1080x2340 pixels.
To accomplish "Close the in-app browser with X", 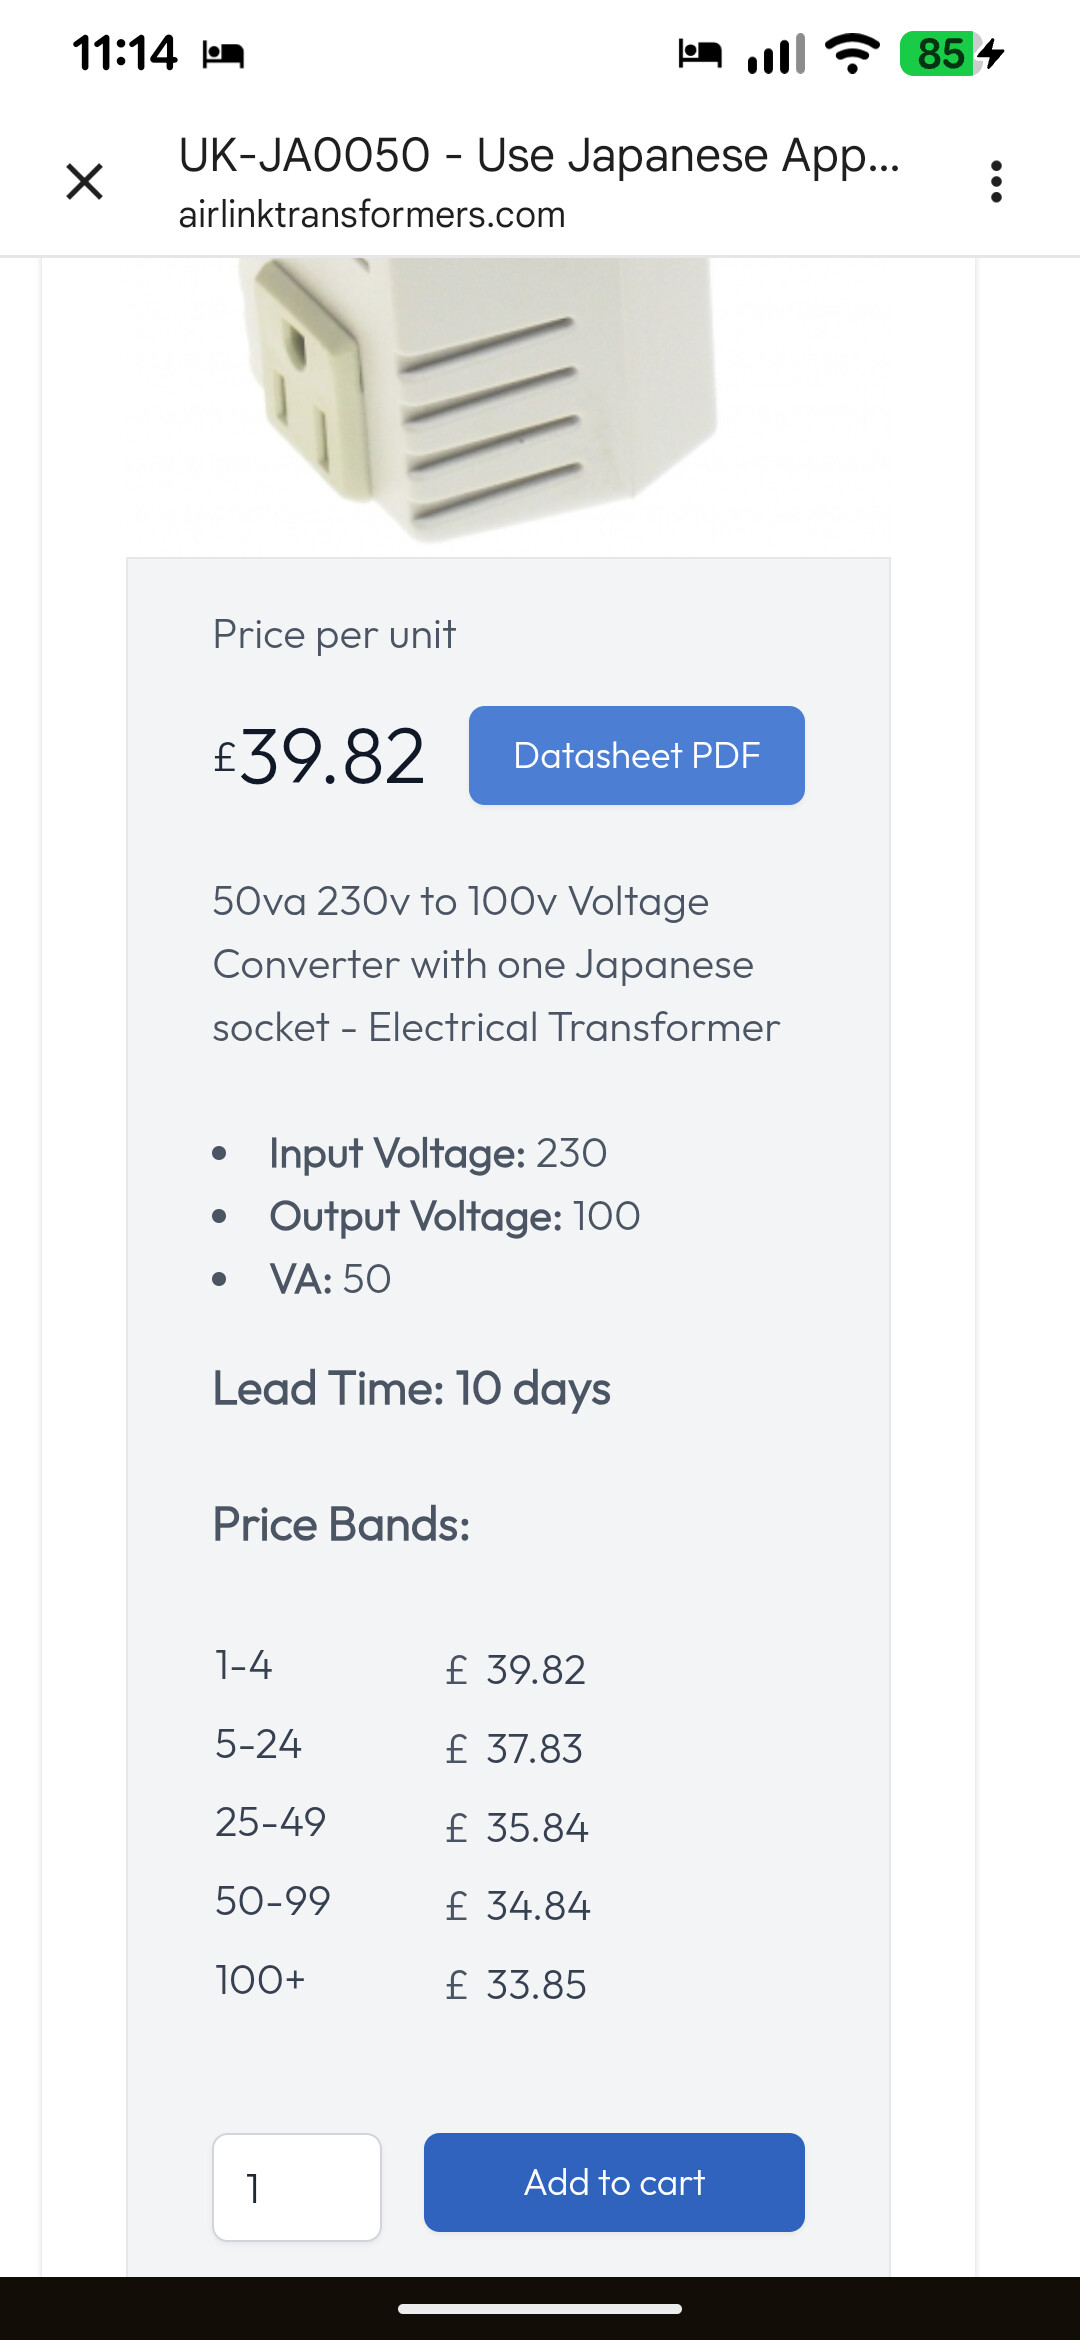I will 85,182.
